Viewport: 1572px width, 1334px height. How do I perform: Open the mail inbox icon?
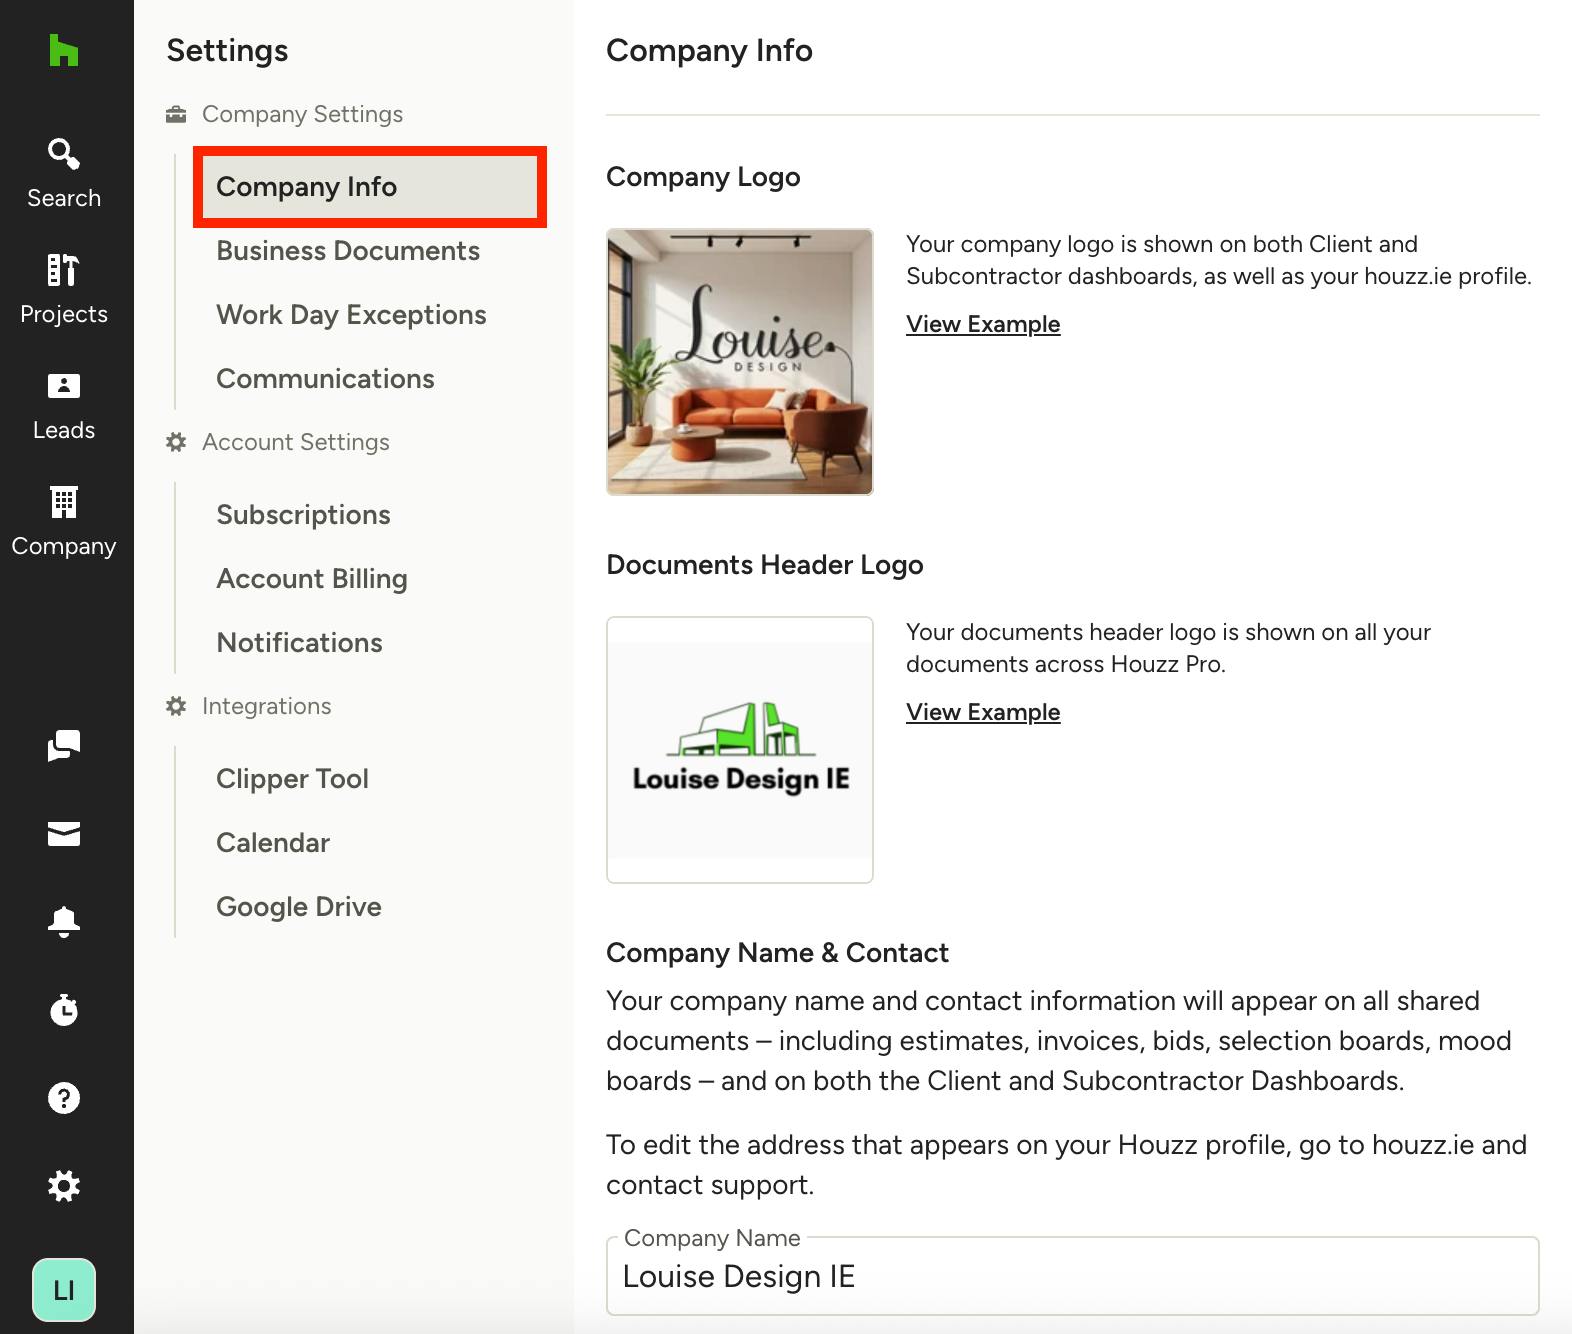[x=64, y=834]
